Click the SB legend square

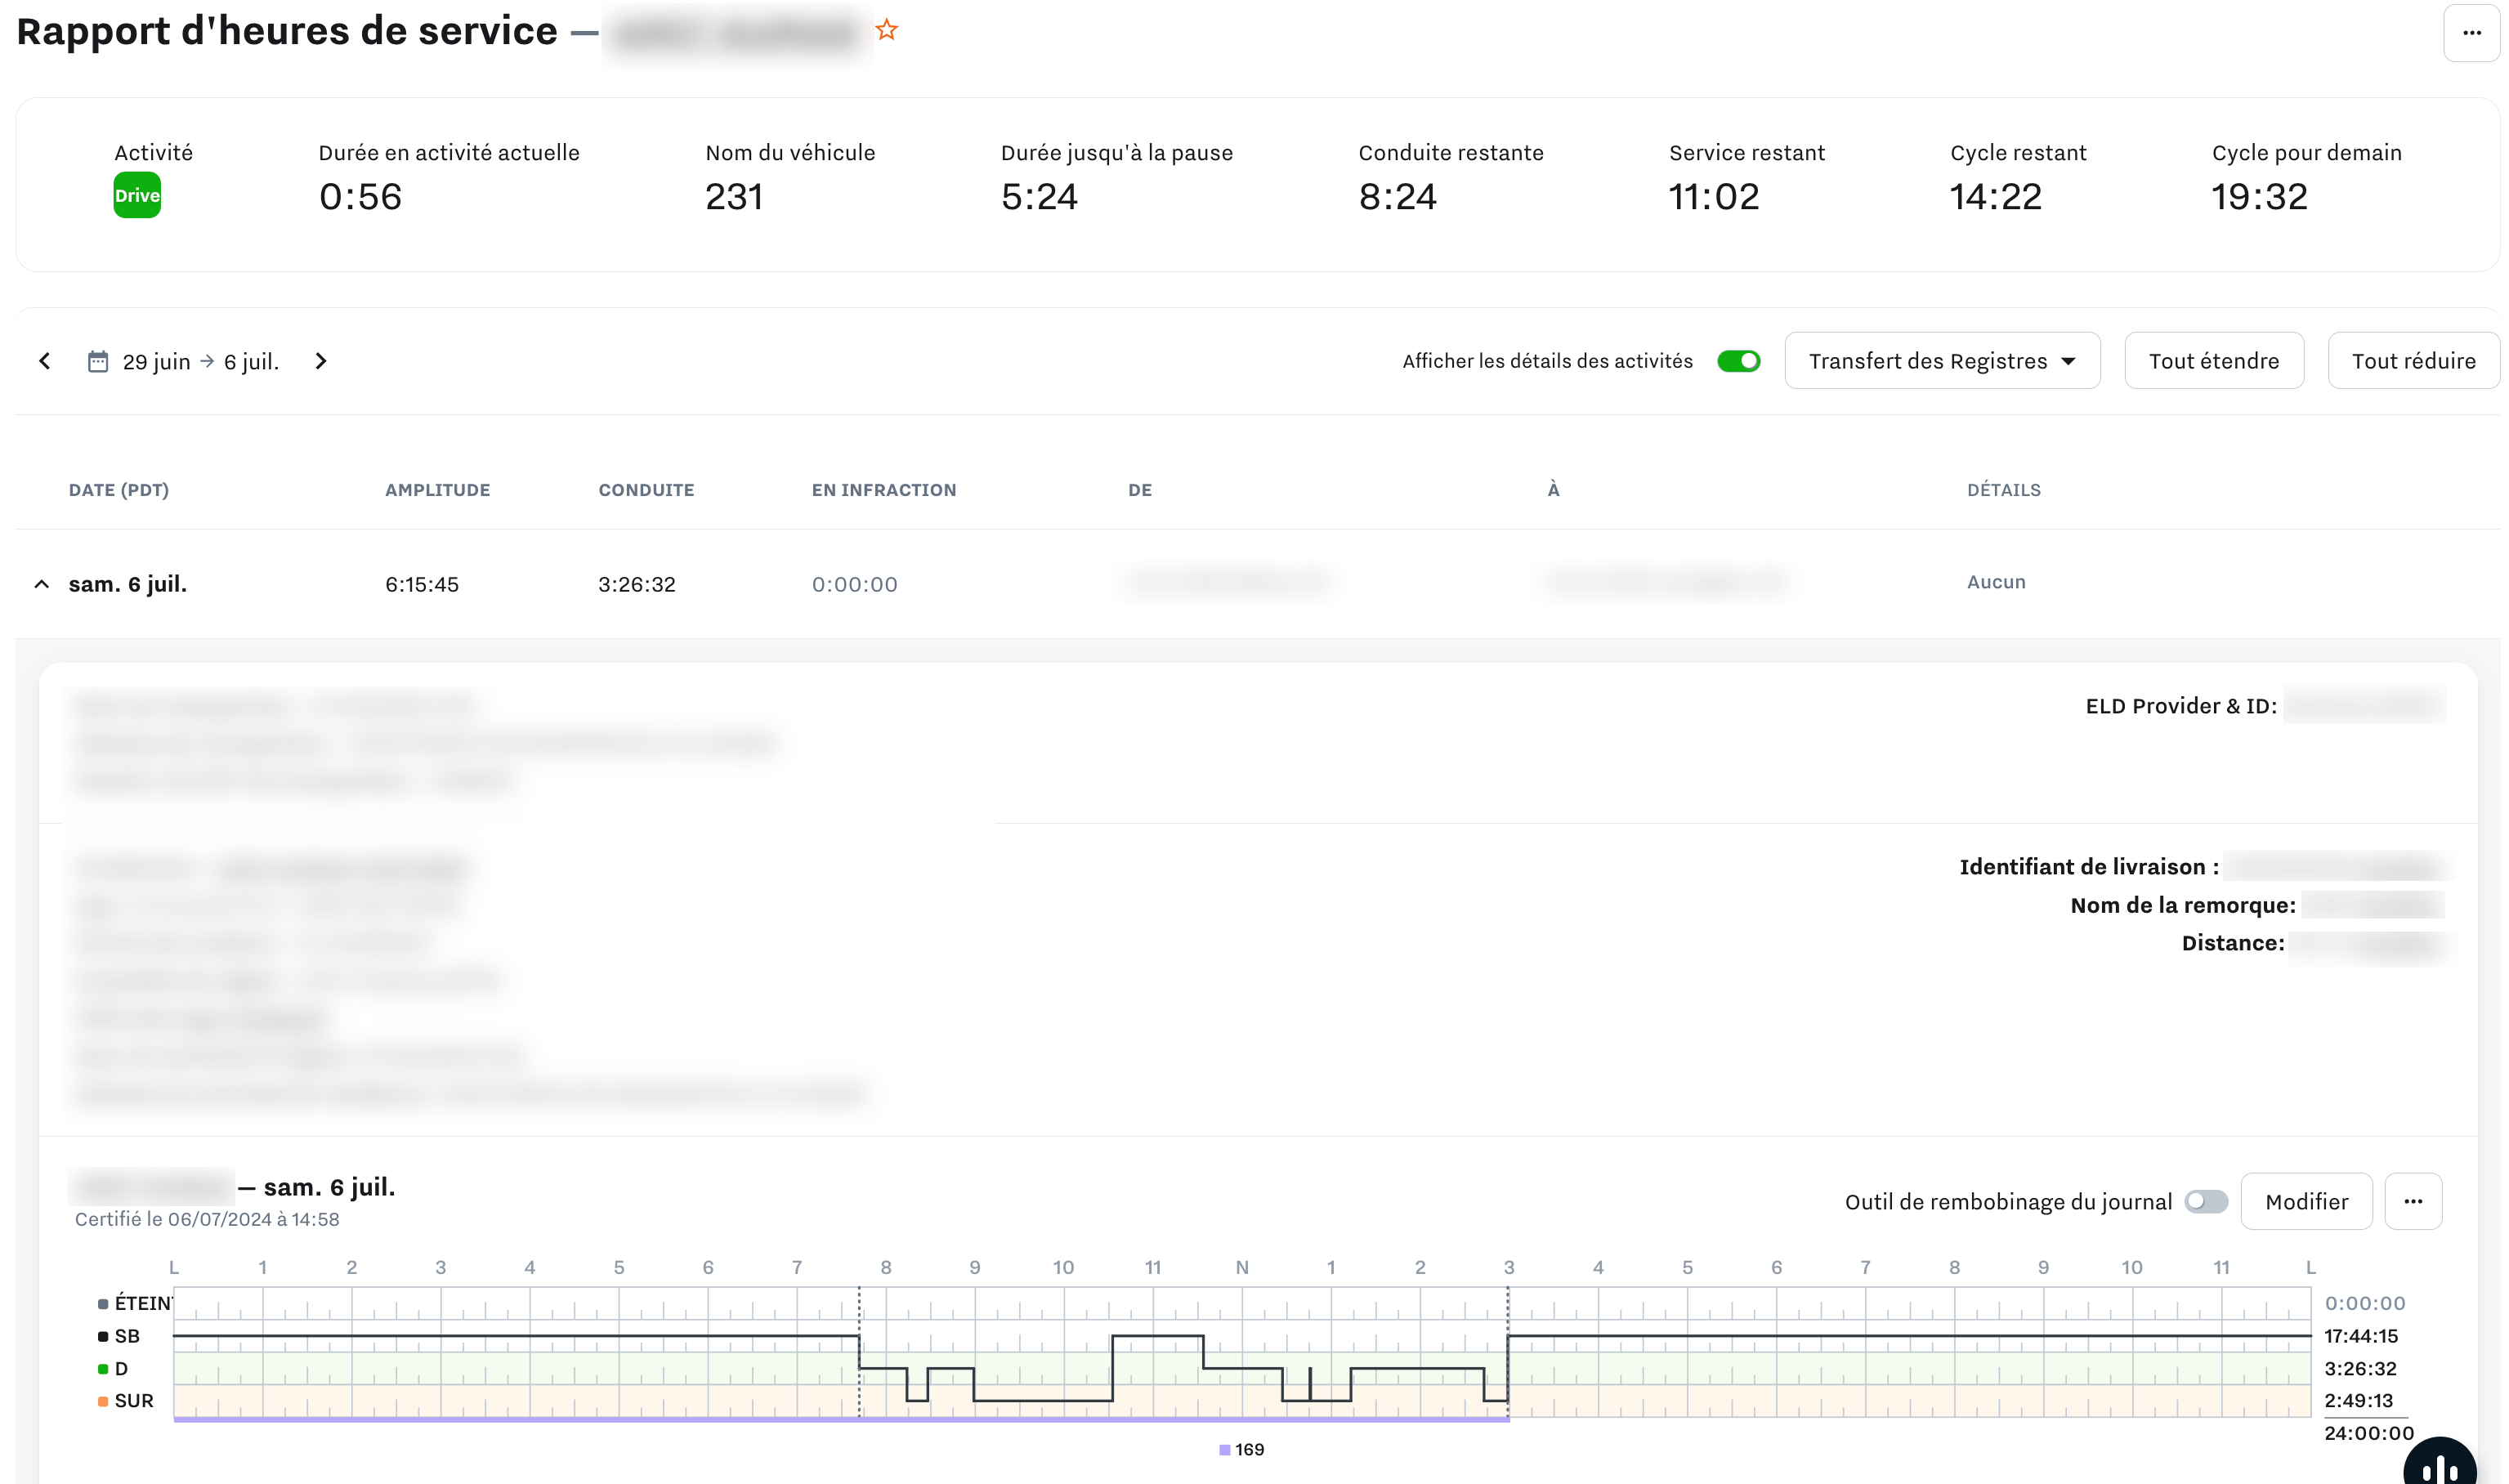[x=103, y=1336]
